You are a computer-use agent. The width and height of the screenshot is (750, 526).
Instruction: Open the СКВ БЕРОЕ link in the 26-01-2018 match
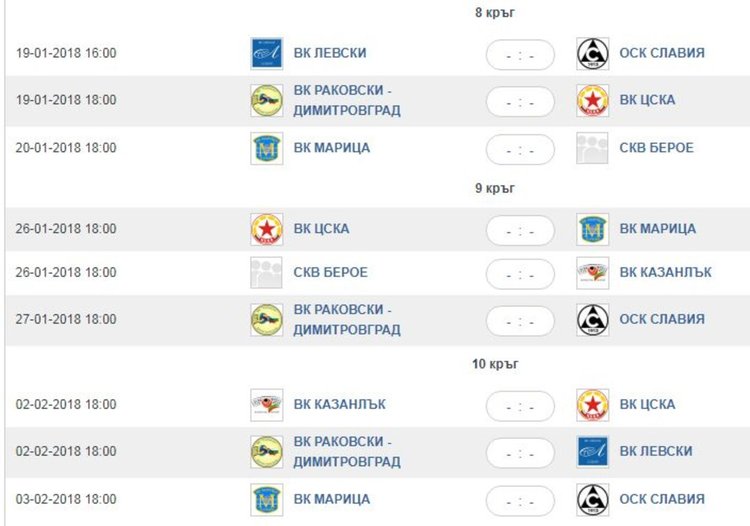tap(331, 273)
